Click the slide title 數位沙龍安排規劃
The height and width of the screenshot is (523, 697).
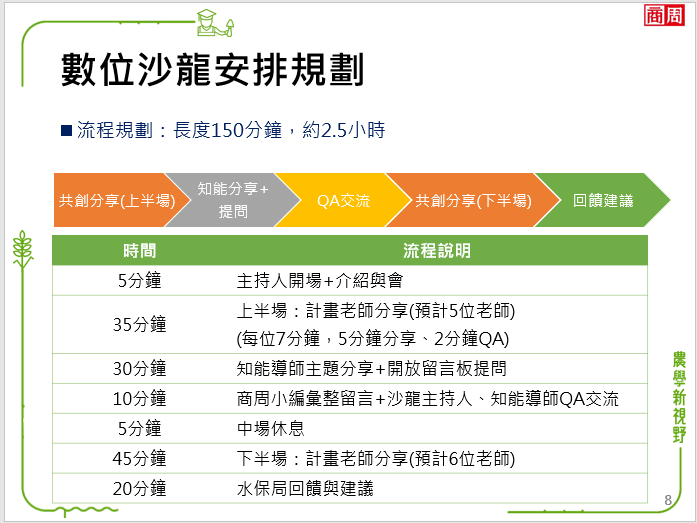coord(210,71)
